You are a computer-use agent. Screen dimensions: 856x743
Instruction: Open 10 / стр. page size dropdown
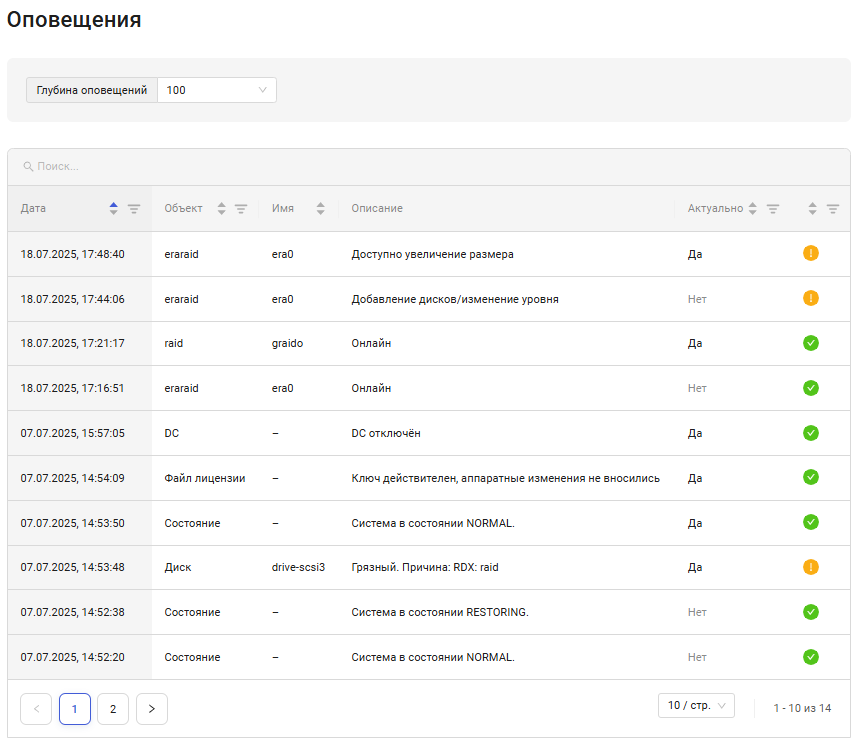[x=696, y=706]
